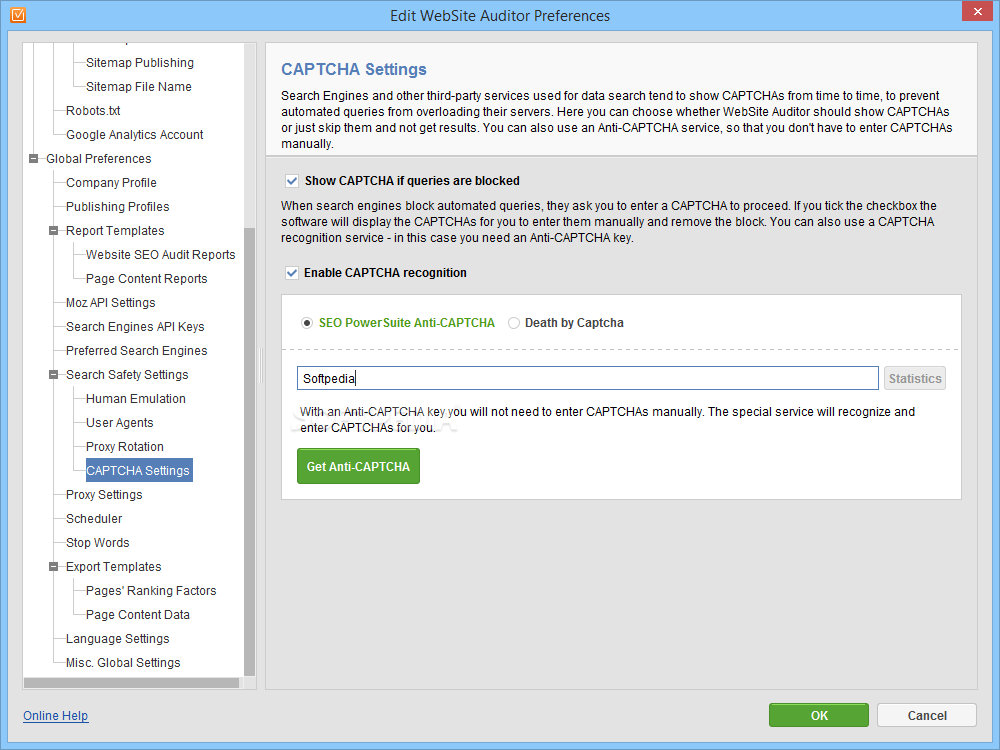Open Page Content Data item
This screenshot has height=750, width=1000.
click(x=138, y=615)
